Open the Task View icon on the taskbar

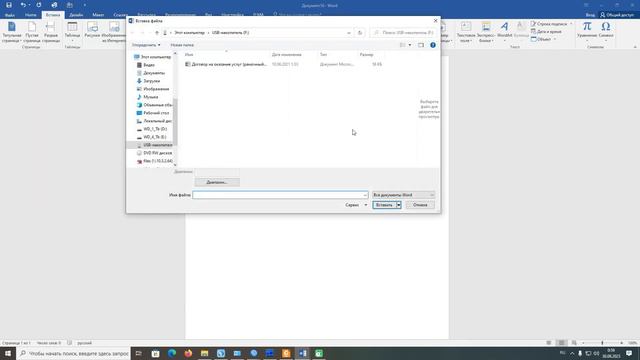point(138,353)
